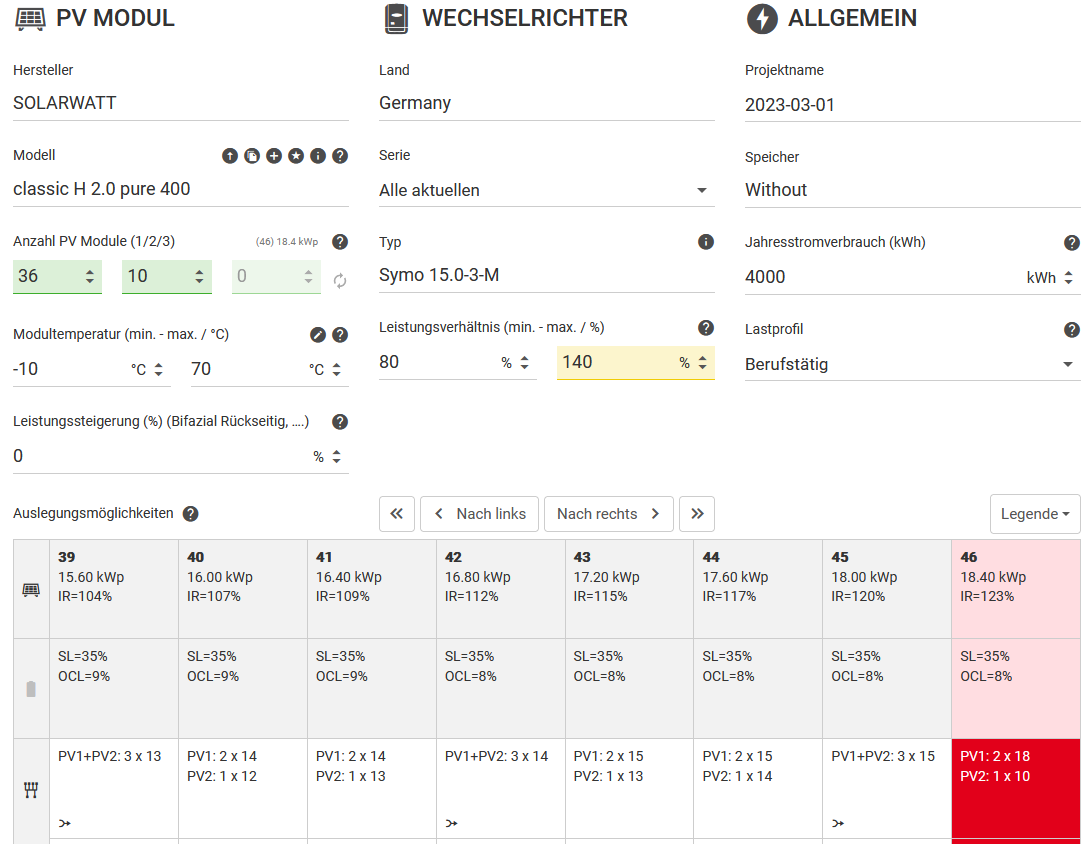Adjust the maximum Leistungsverhältnis stepper (140)

(703, 362)
